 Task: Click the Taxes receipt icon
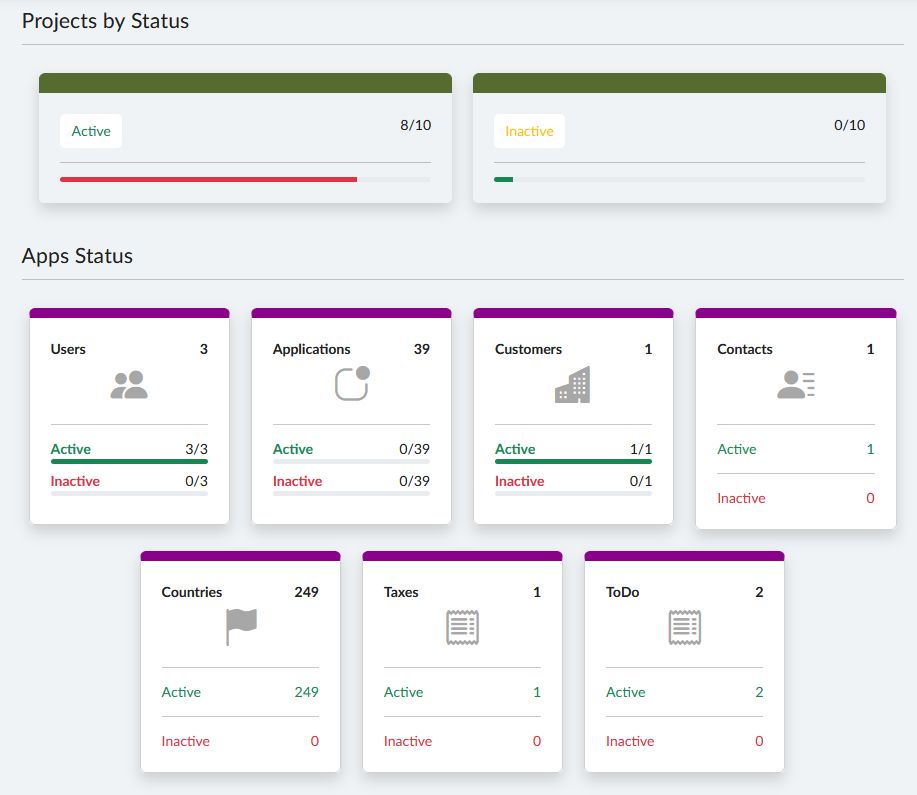click(x=462, y=627)
